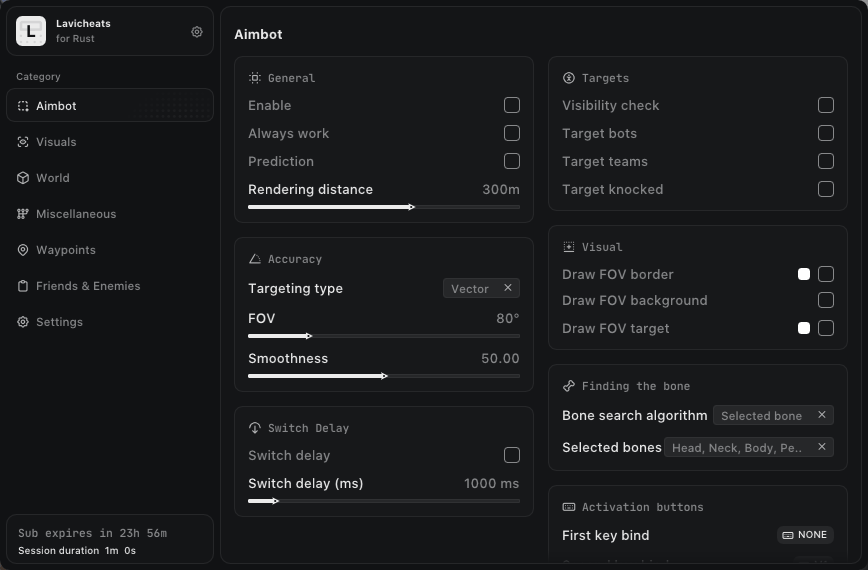Click the NONE button for First key bind
868x570 pixels.
point(805,535)
